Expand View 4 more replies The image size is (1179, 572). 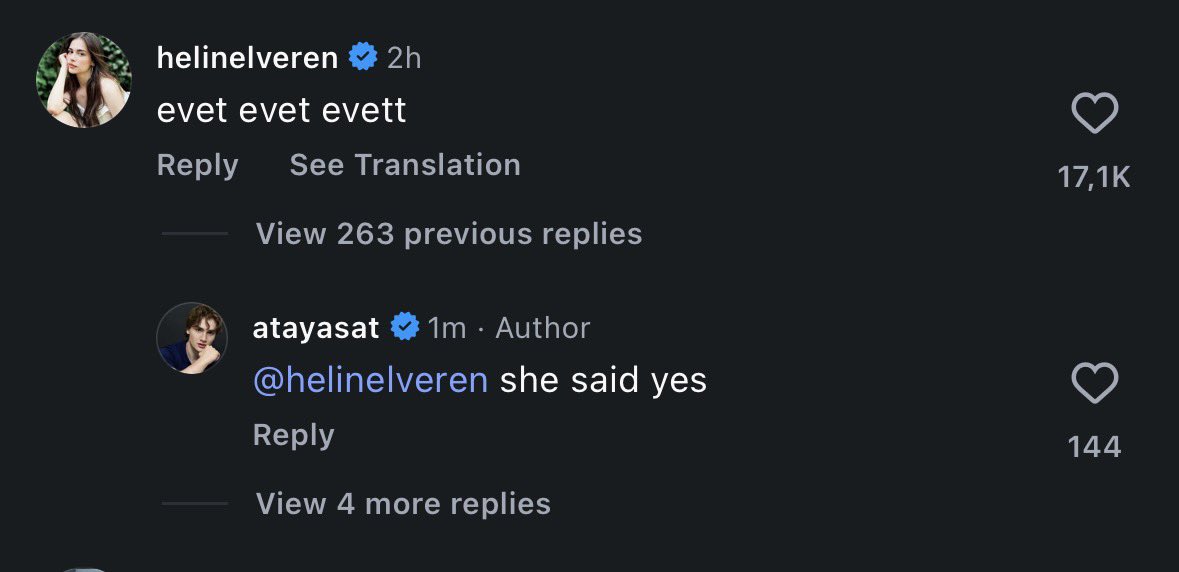403,504
